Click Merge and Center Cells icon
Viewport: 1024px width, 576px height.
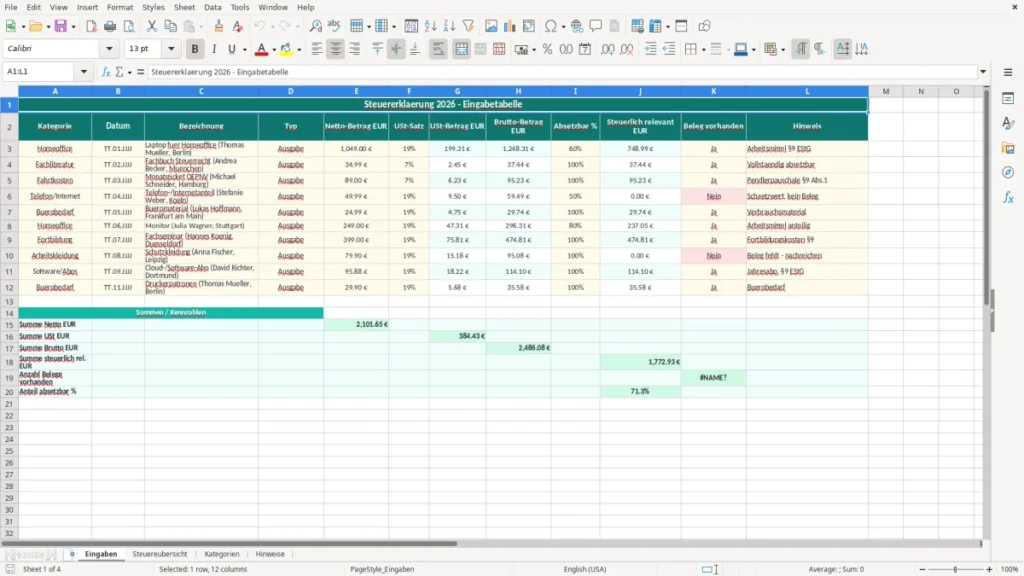coord(462,49)
